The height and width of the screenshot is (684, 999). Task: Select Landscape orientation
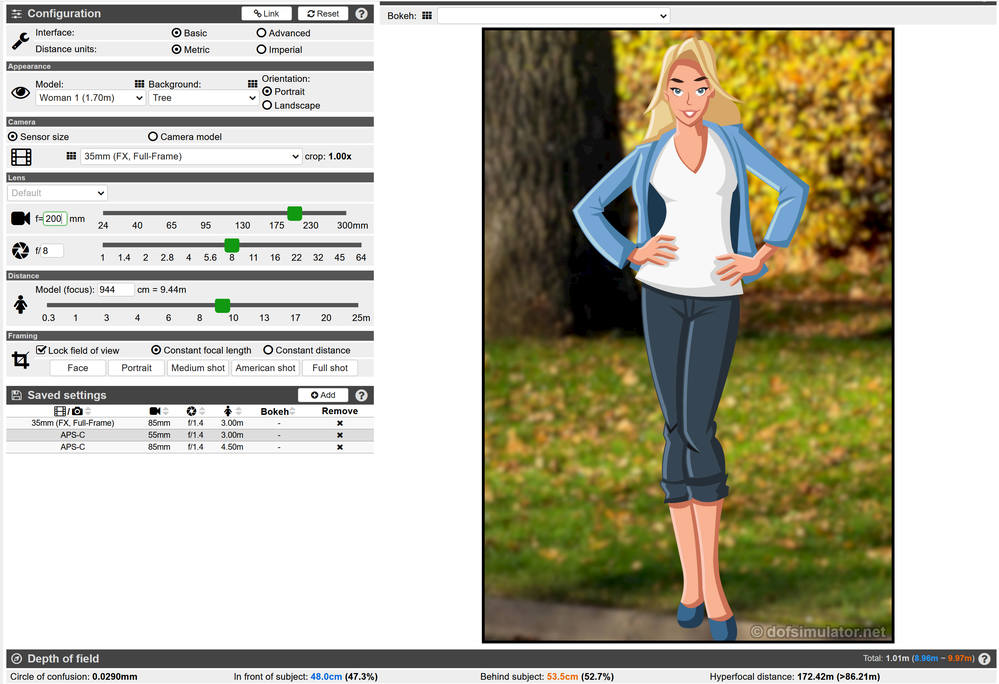coord(267,105)
